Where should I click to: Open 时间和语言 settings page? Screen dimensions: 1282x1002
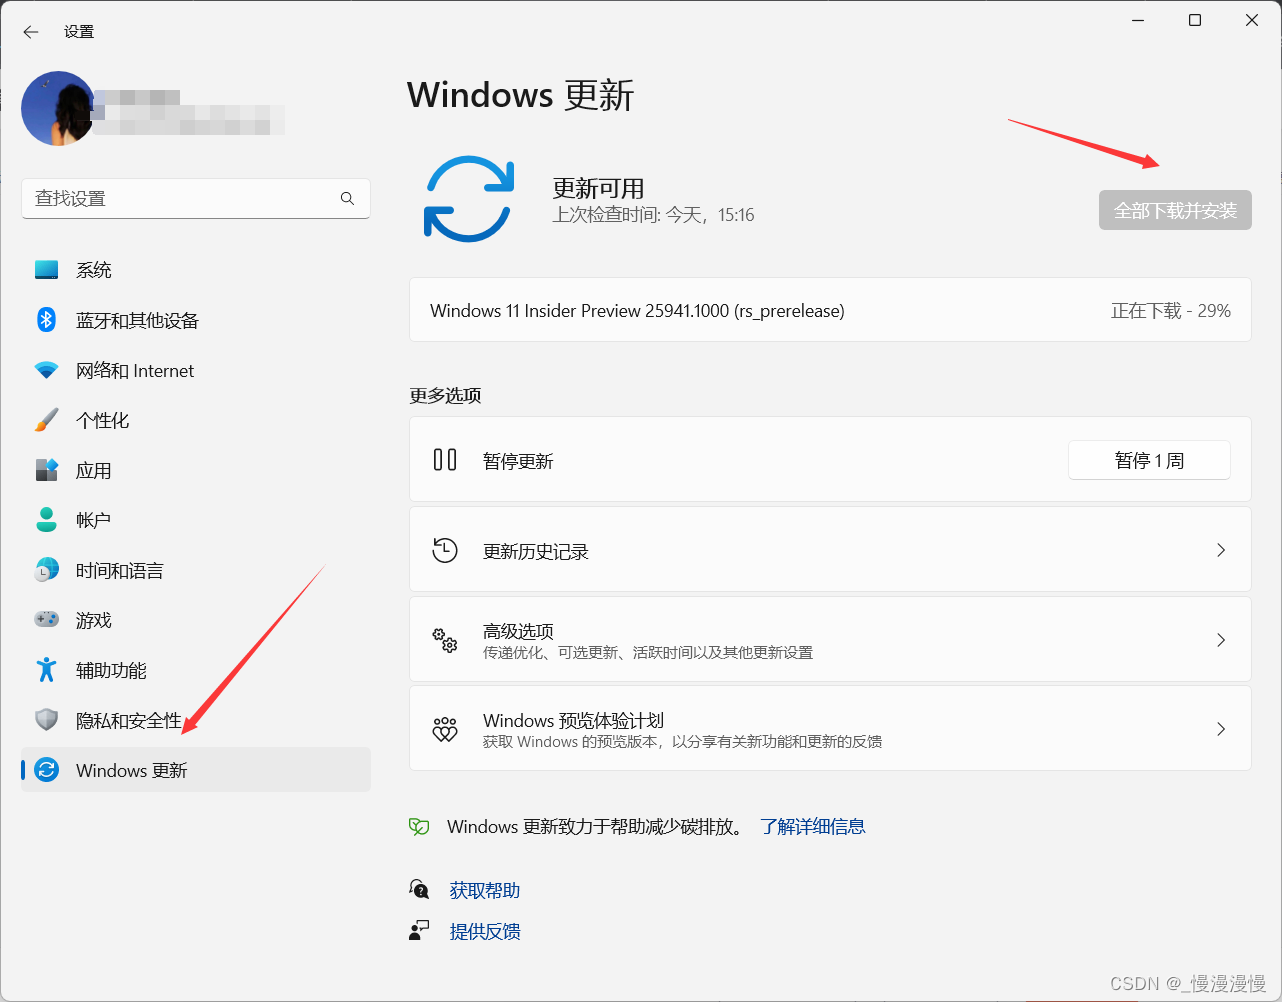click(x=196, y=570)
